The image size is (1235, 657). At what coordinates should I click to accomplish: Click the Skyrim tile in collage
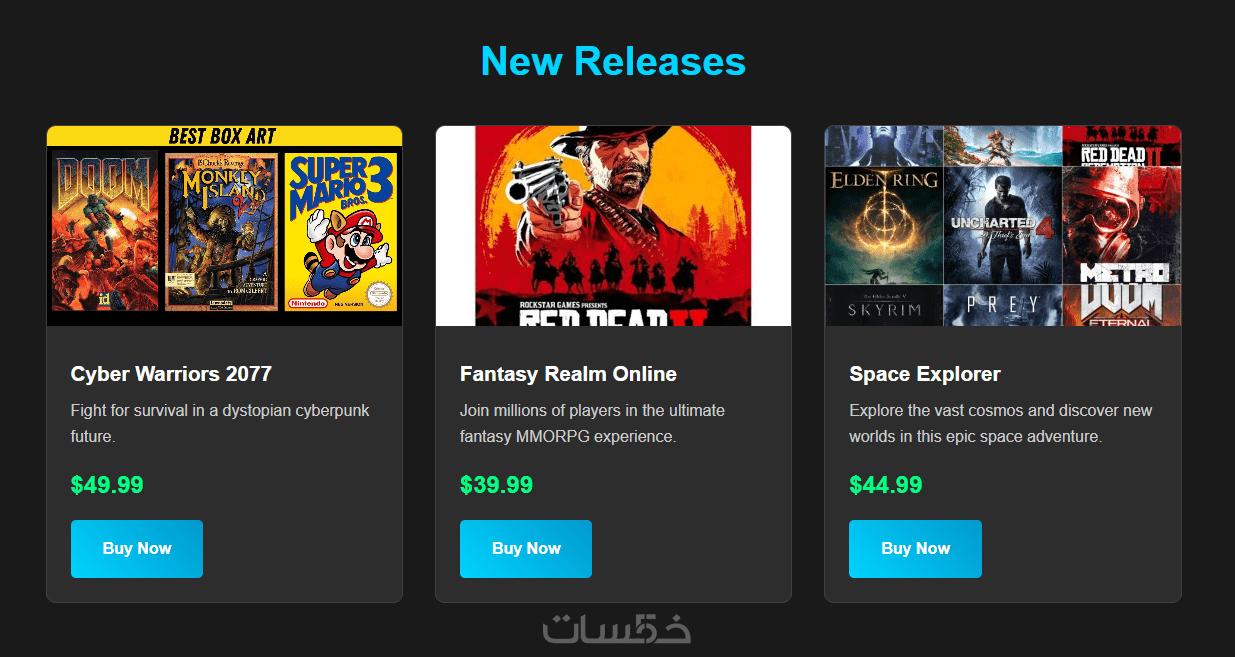point(884,306)
